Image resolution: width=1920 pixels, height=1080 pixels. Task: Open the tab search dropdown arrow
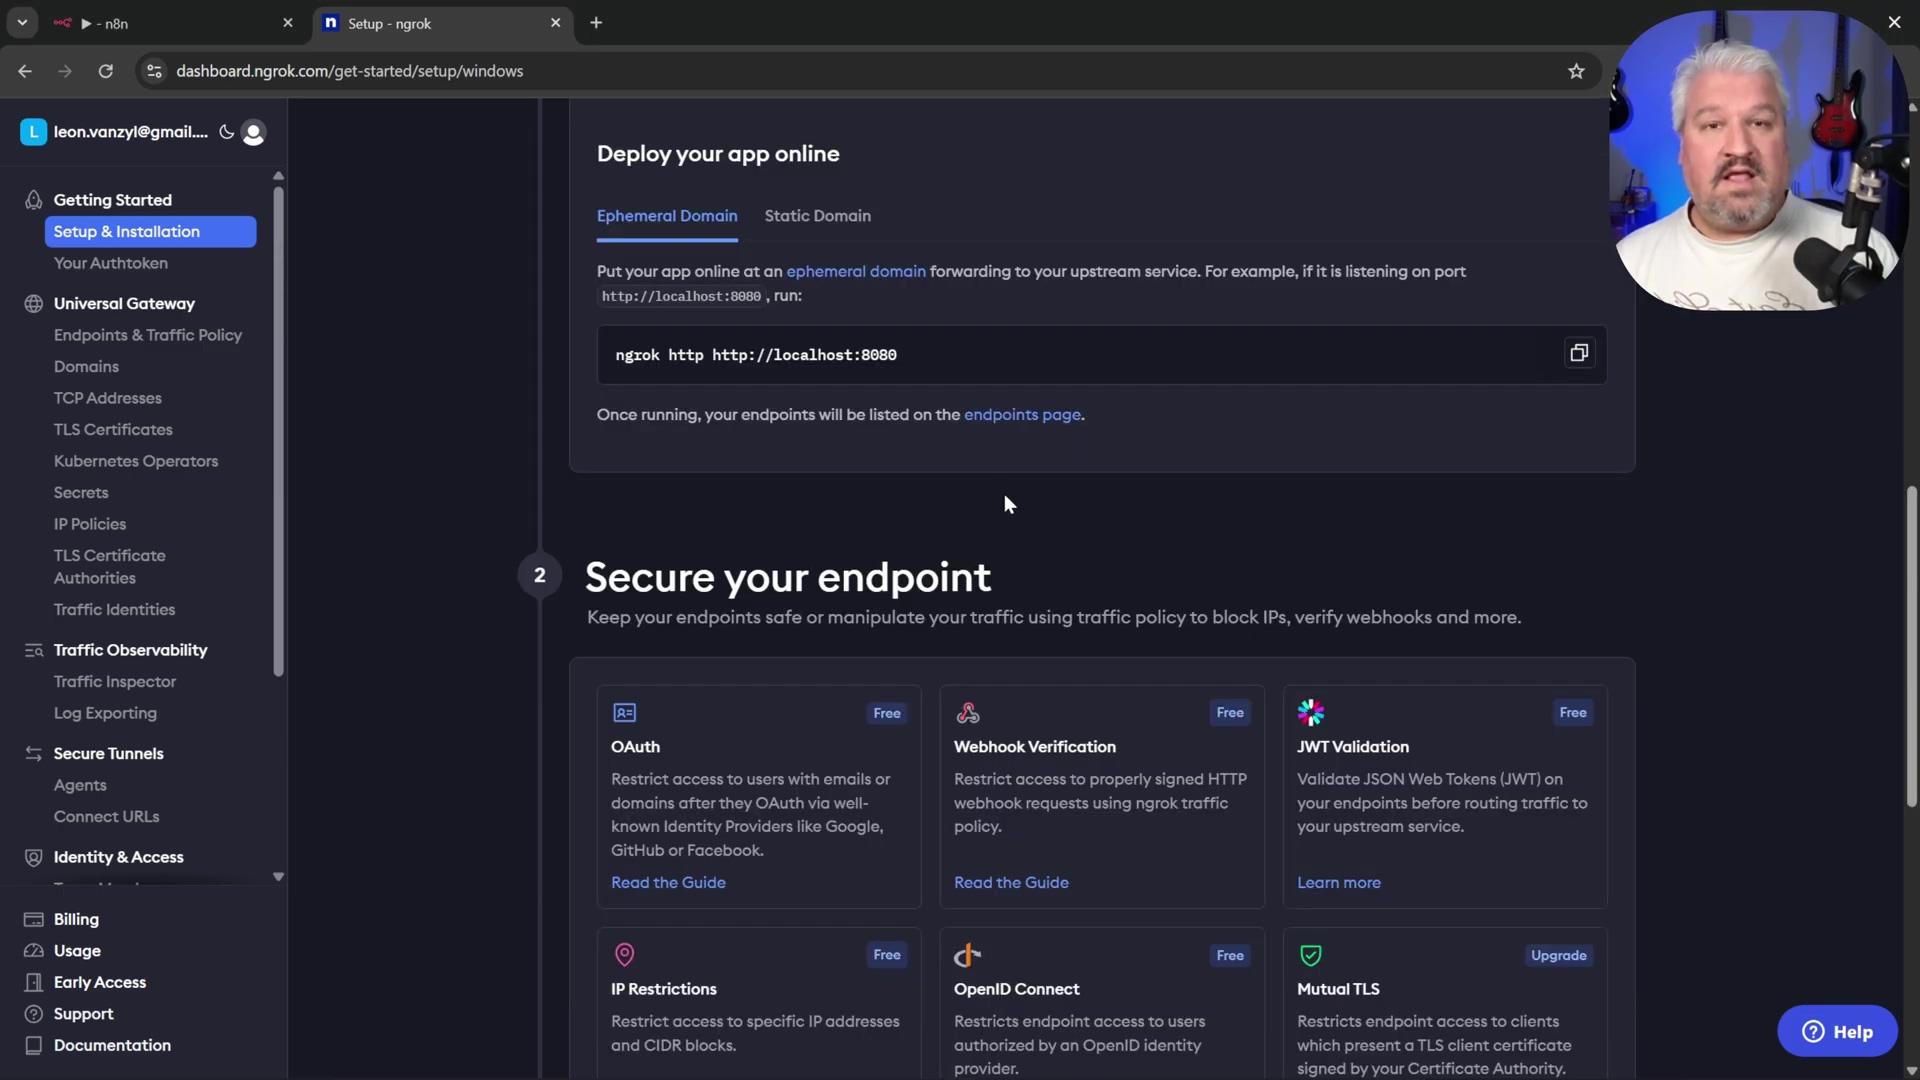pos(22,22)
